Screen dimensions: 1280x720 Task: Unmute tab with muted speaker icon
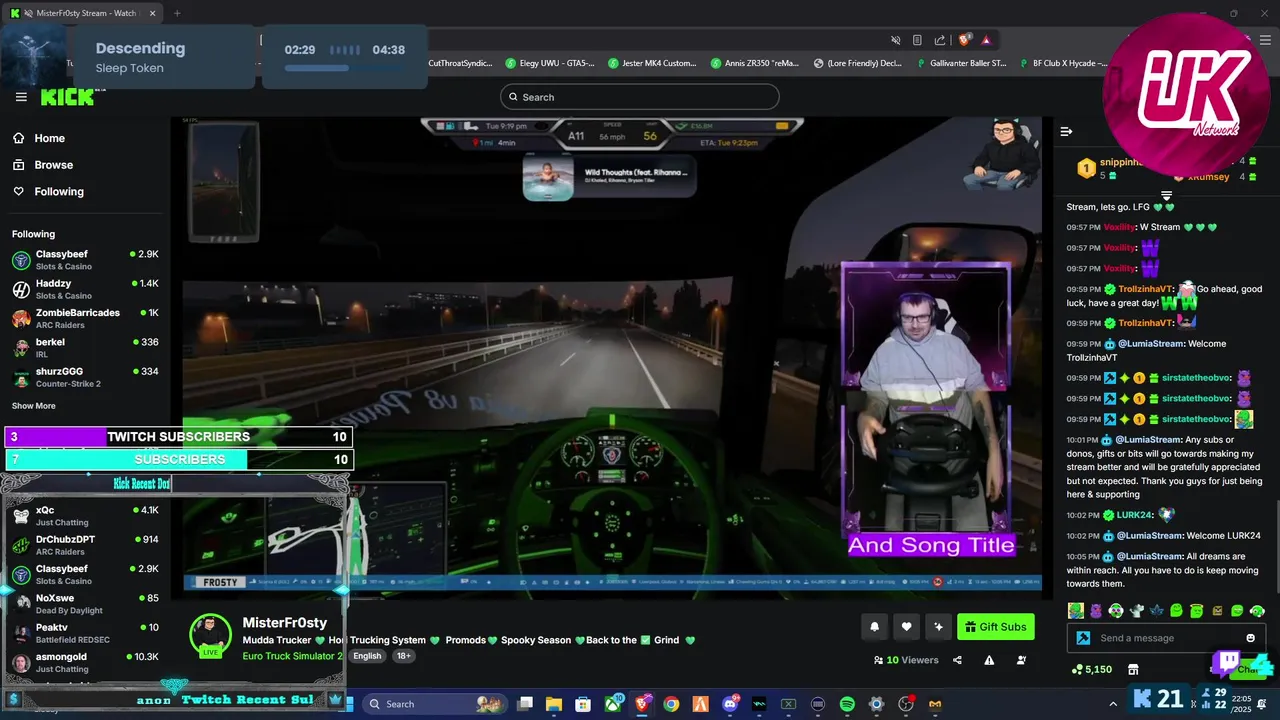click(x=896, y=40)
